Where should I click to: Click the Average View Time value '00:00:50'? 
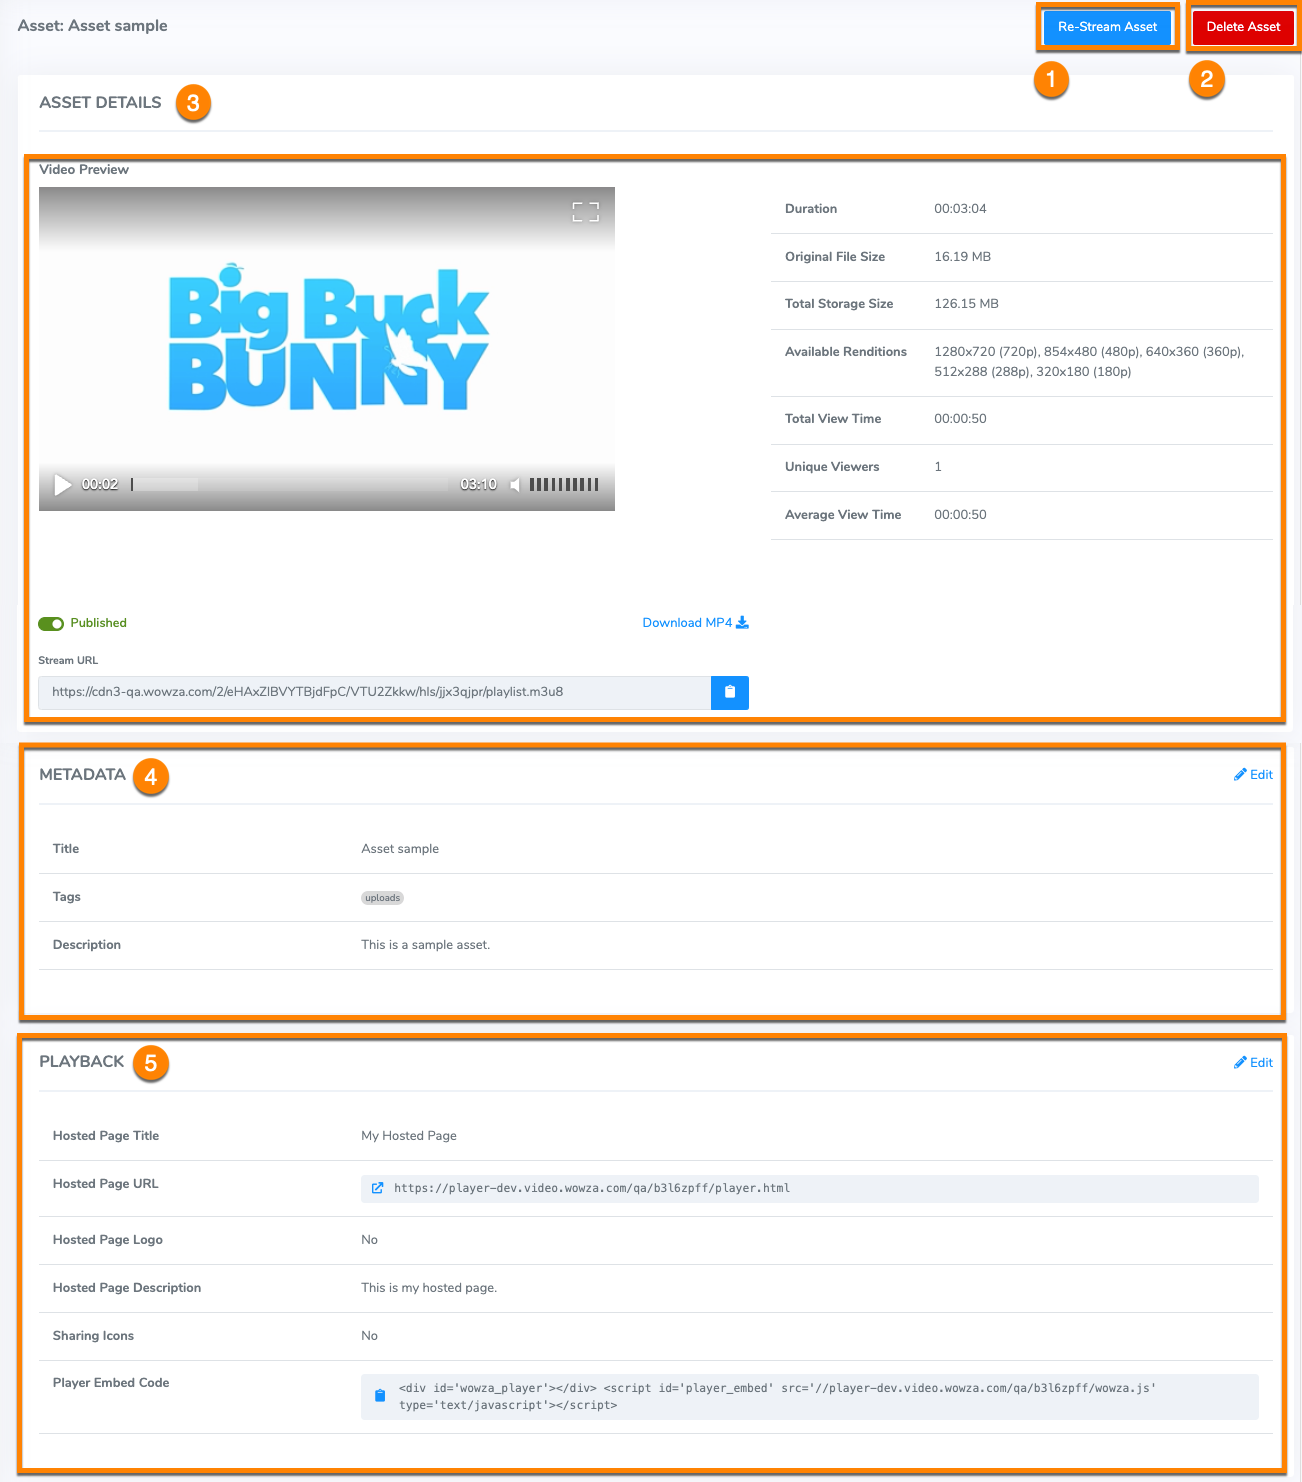tap(960, 515)
